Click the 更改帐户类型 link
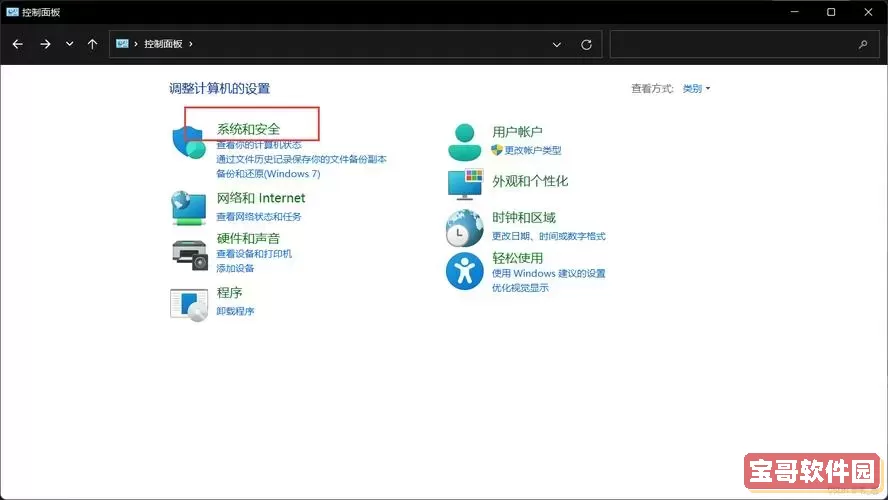Screen dimensions: 888x500 pos(533,150)
